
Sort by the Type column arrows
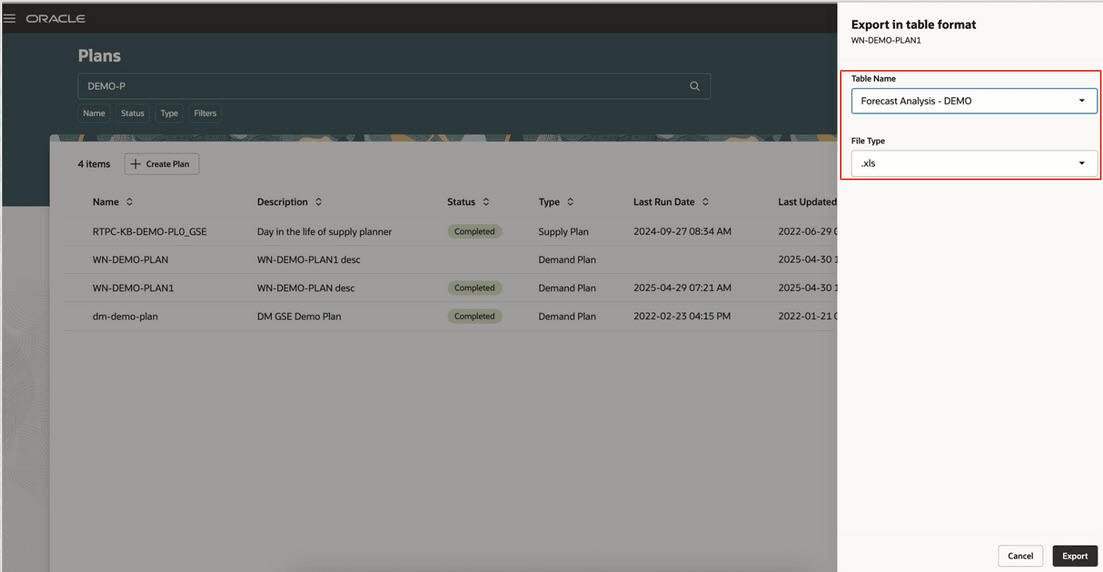pos(570,202)
